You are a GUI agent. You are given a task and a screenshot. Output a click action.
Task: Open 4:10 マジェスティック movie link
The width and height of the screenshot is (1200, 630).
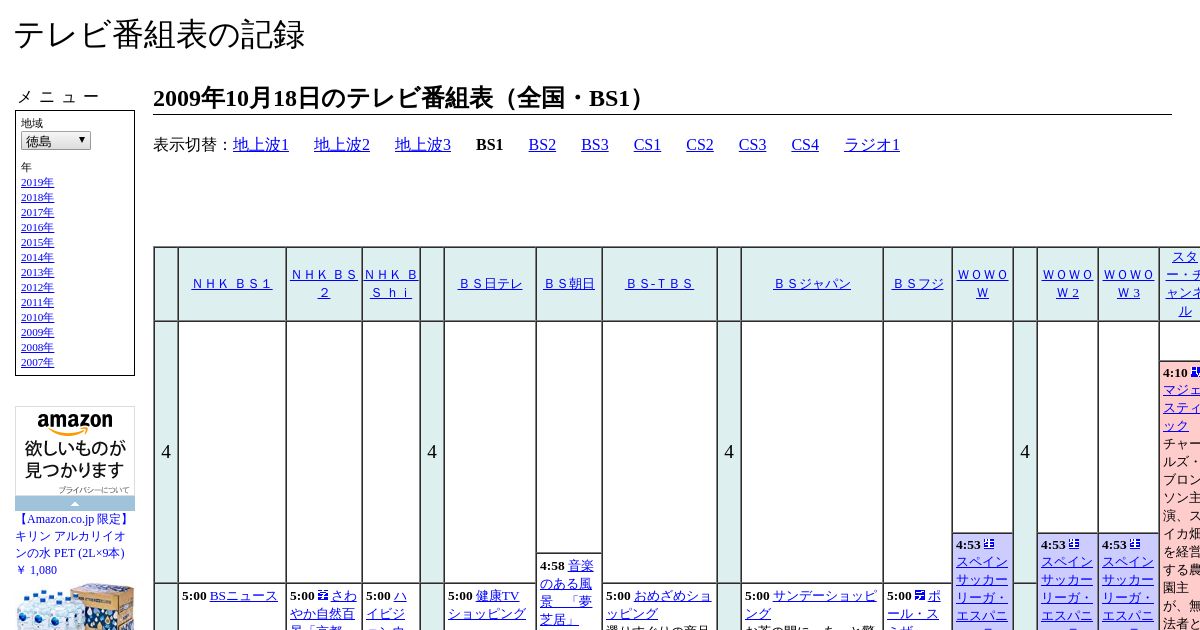[1182, 408]
